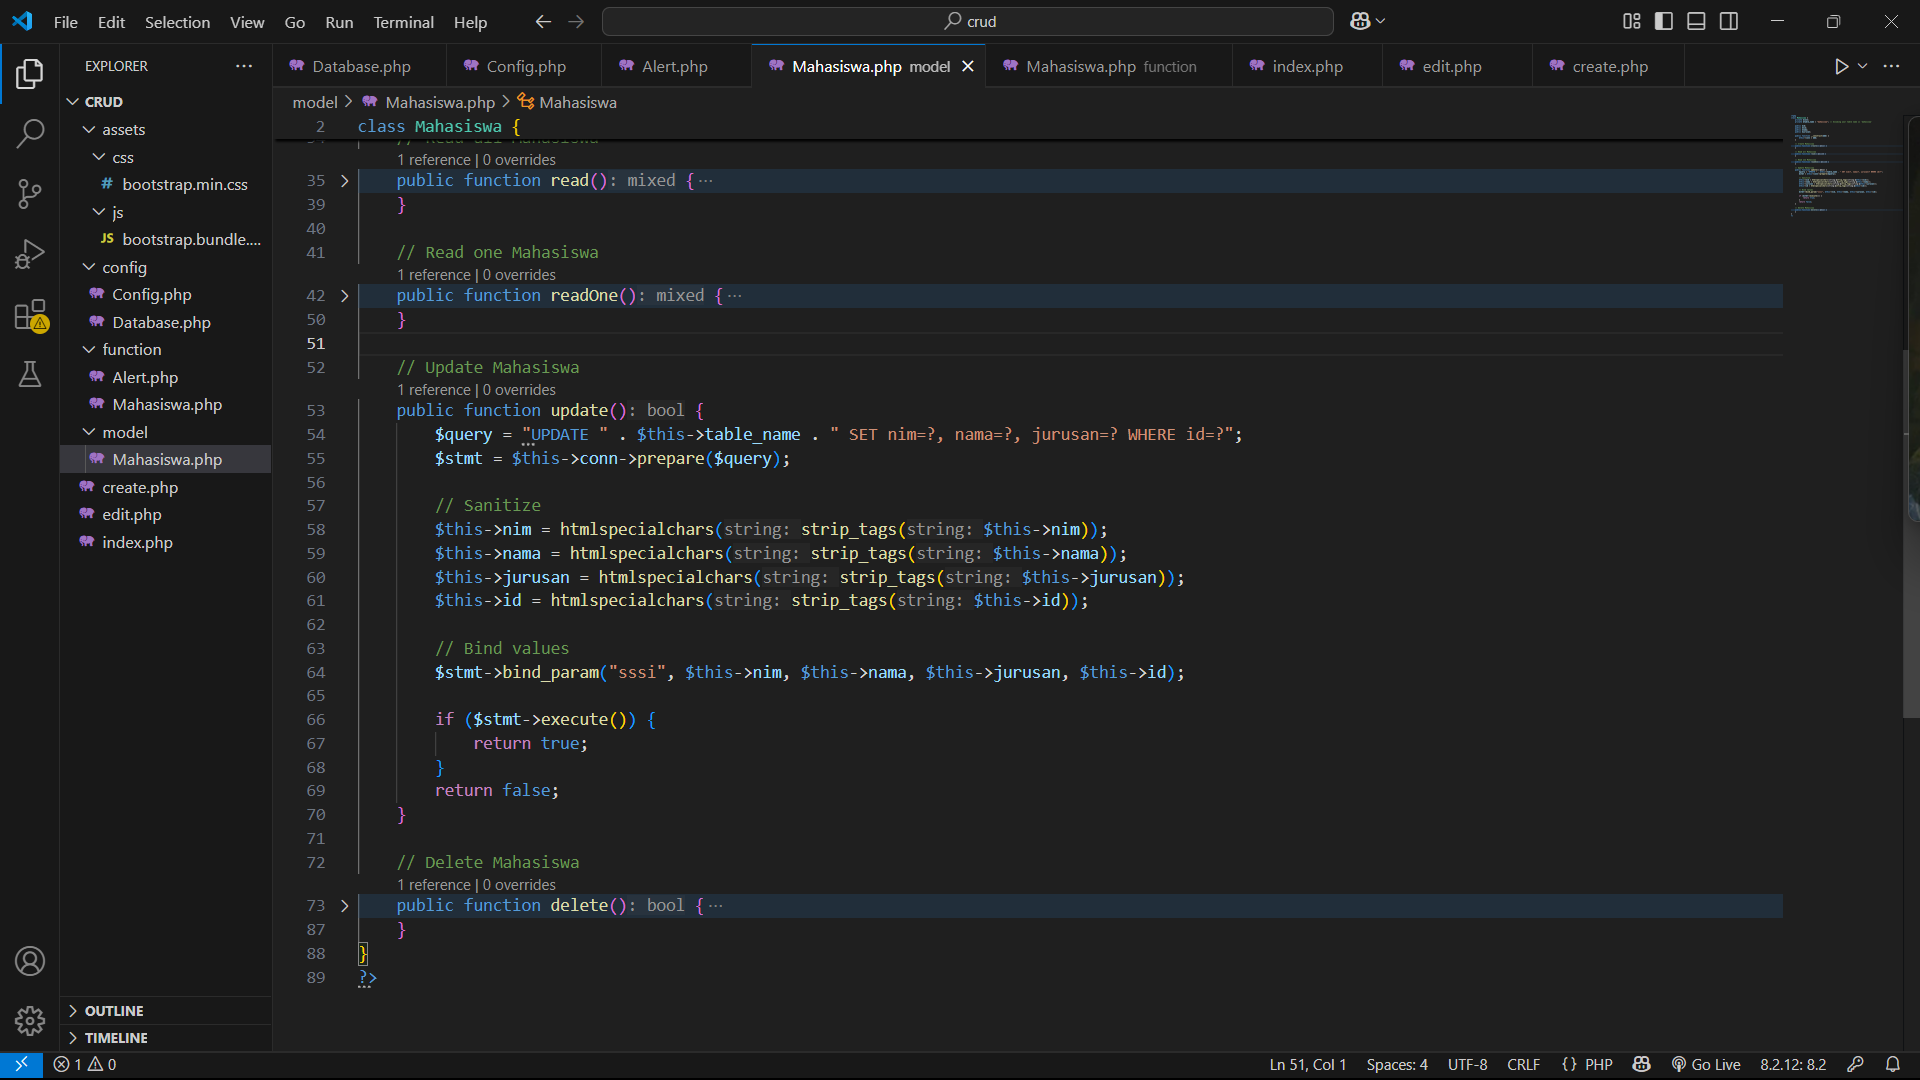Image resolution: width=1920 pixels, height=1080 pixels.
Task: Open the Terminal menu
Action: [403, 22]
